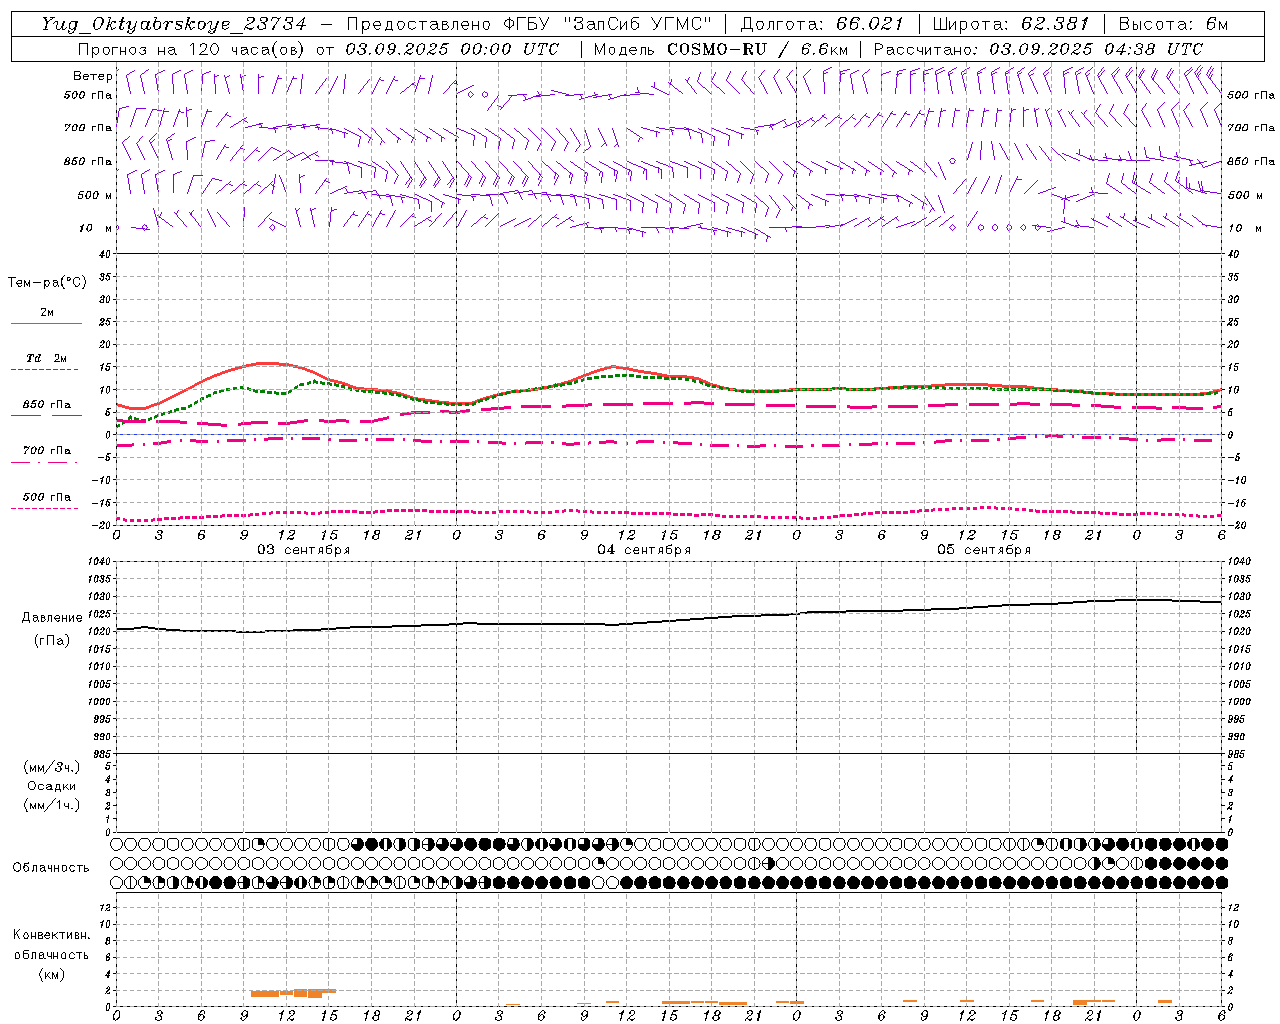Click the "03 сентября" date label
This screenshot has width=1280, height=1024.
[304, 550]
